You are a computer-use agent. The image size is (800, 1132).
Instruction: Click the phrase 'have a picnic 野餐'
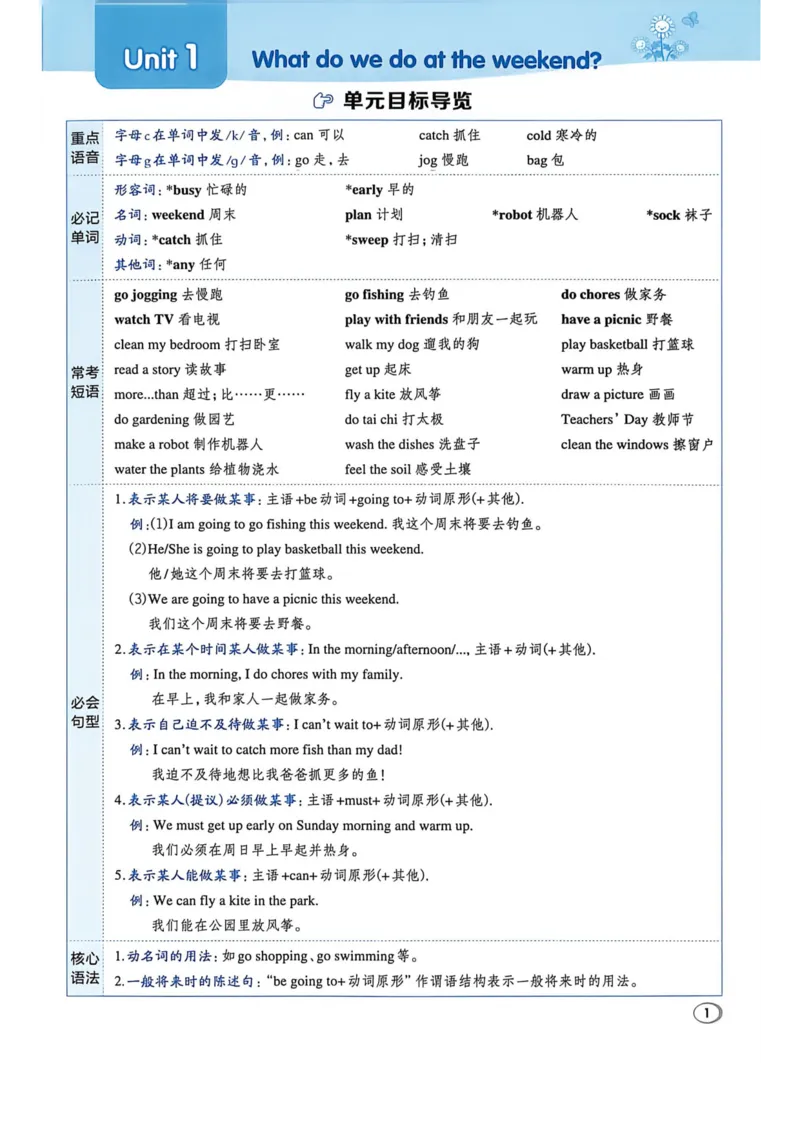pos(617,319)
